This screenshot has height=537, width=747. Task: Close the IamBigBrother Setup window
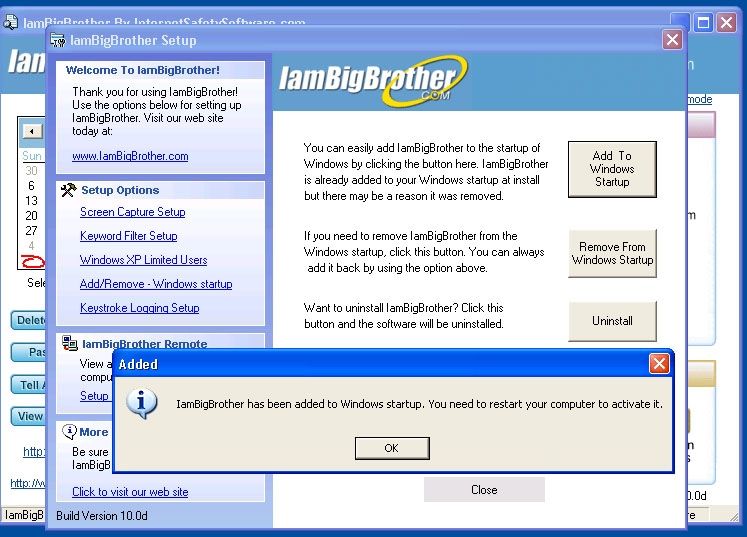tap(672, 40)
